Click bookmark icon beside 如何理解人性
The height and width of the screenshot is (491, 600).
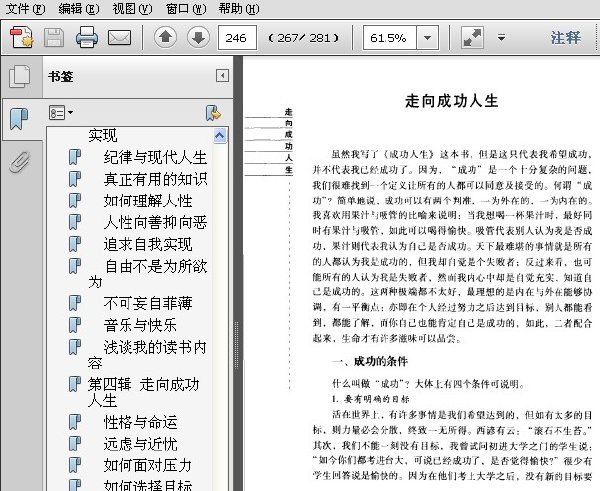pyautogui.click(x=75, y=200)
